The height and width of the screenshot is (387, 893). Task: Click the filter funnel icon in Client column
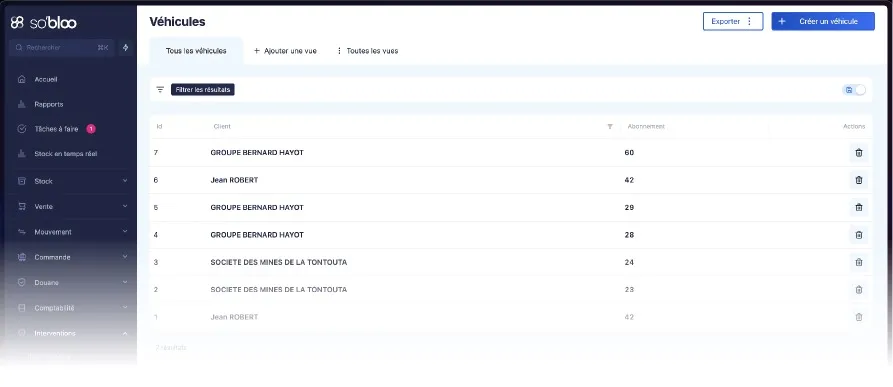coord(610,126)
